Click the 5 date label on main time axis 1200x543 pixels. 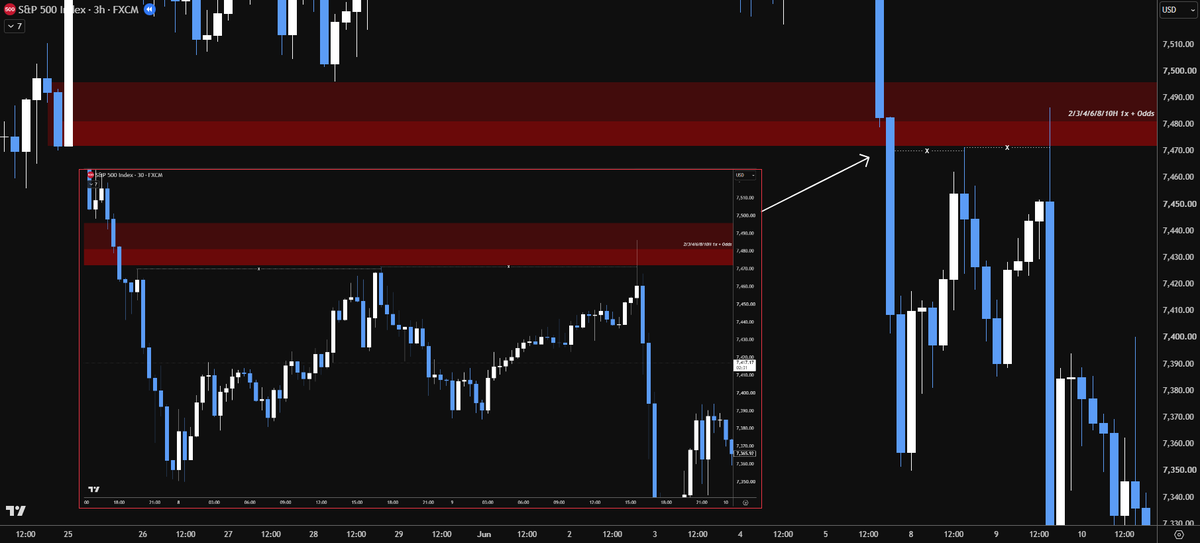[824, 535]
